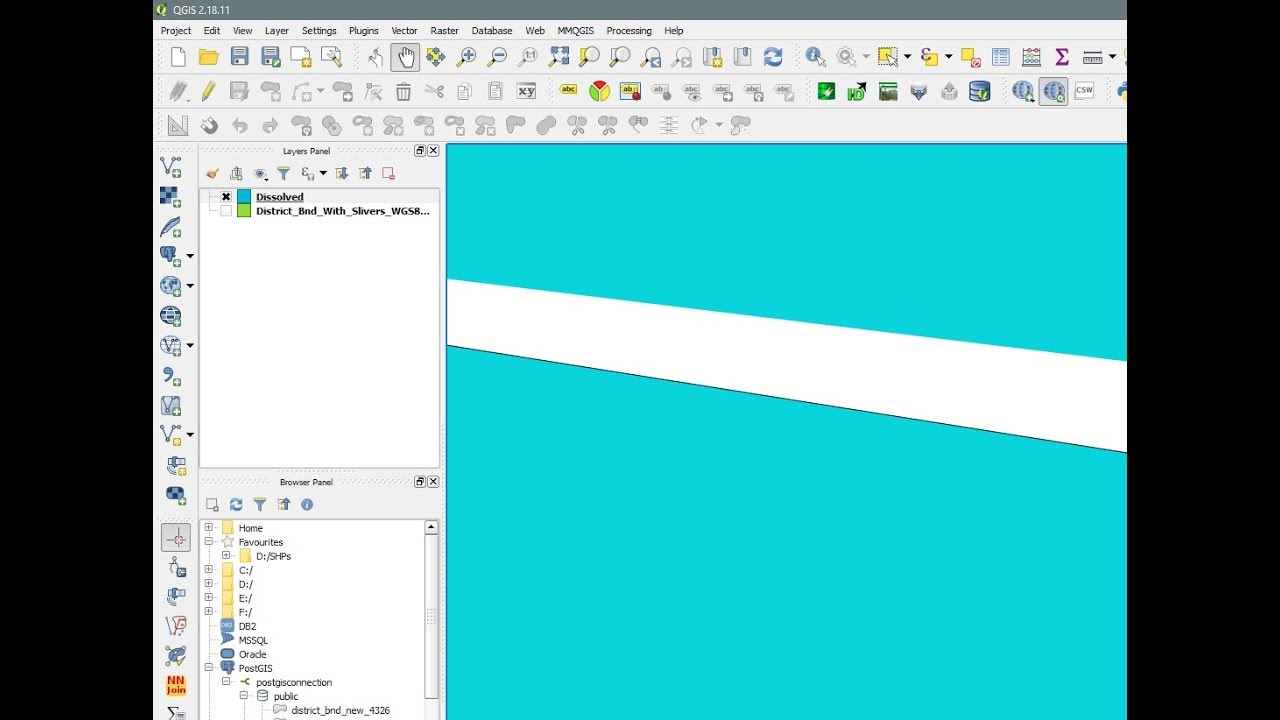Add a raster layer from side toolbar
This screenshot has height=720, width=1280.
click(x=171, y=197)
